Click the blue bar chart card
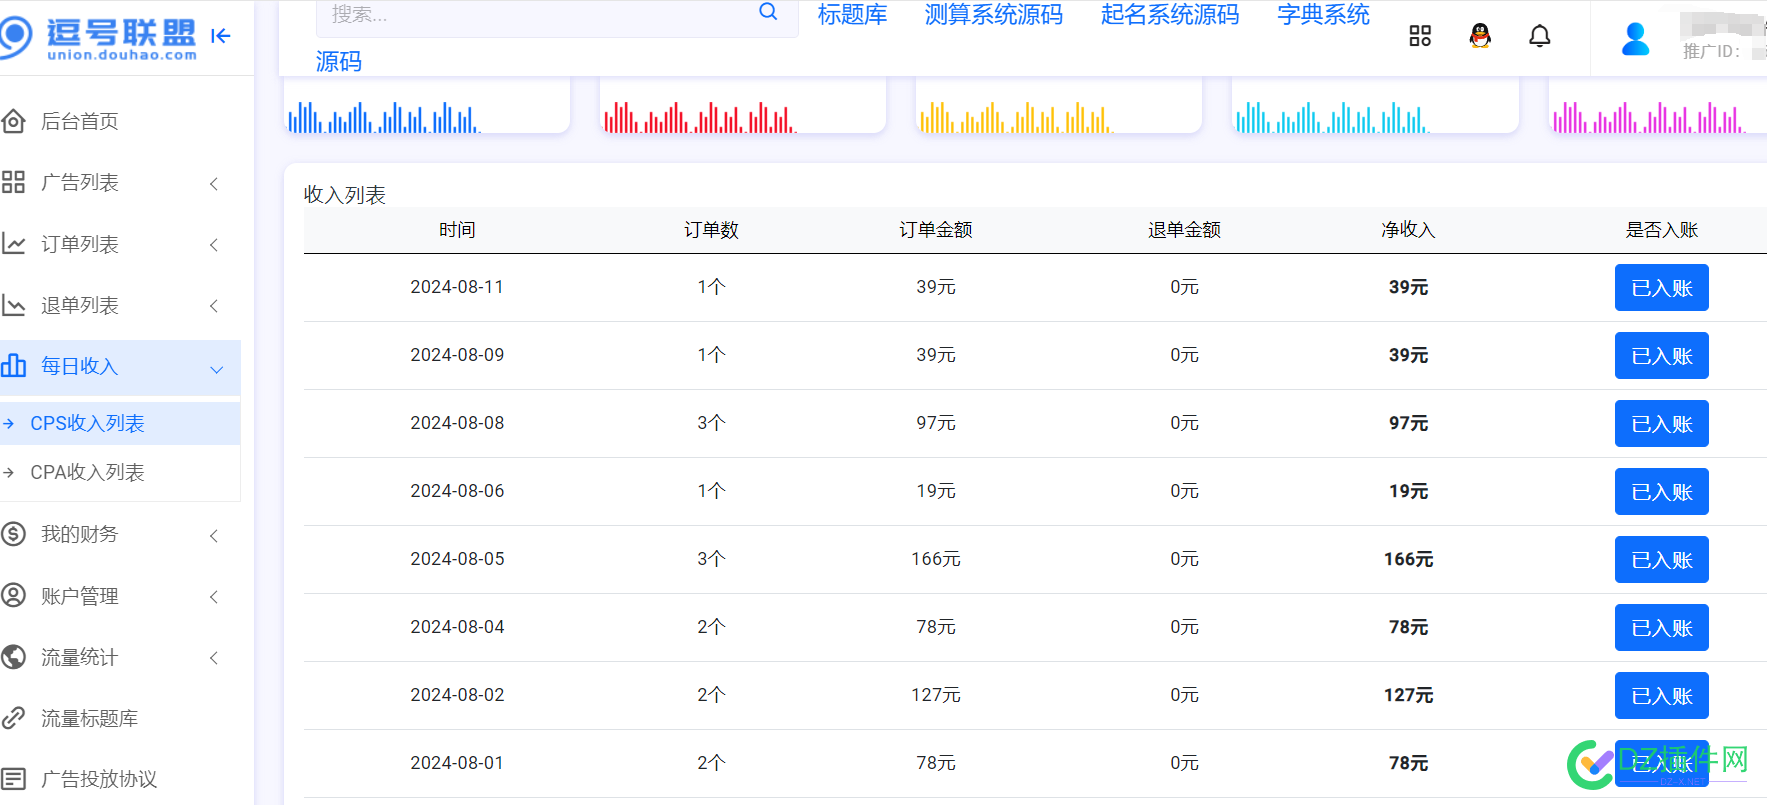This screenshot has width=1767, height=805. click(x=427, y=106)
